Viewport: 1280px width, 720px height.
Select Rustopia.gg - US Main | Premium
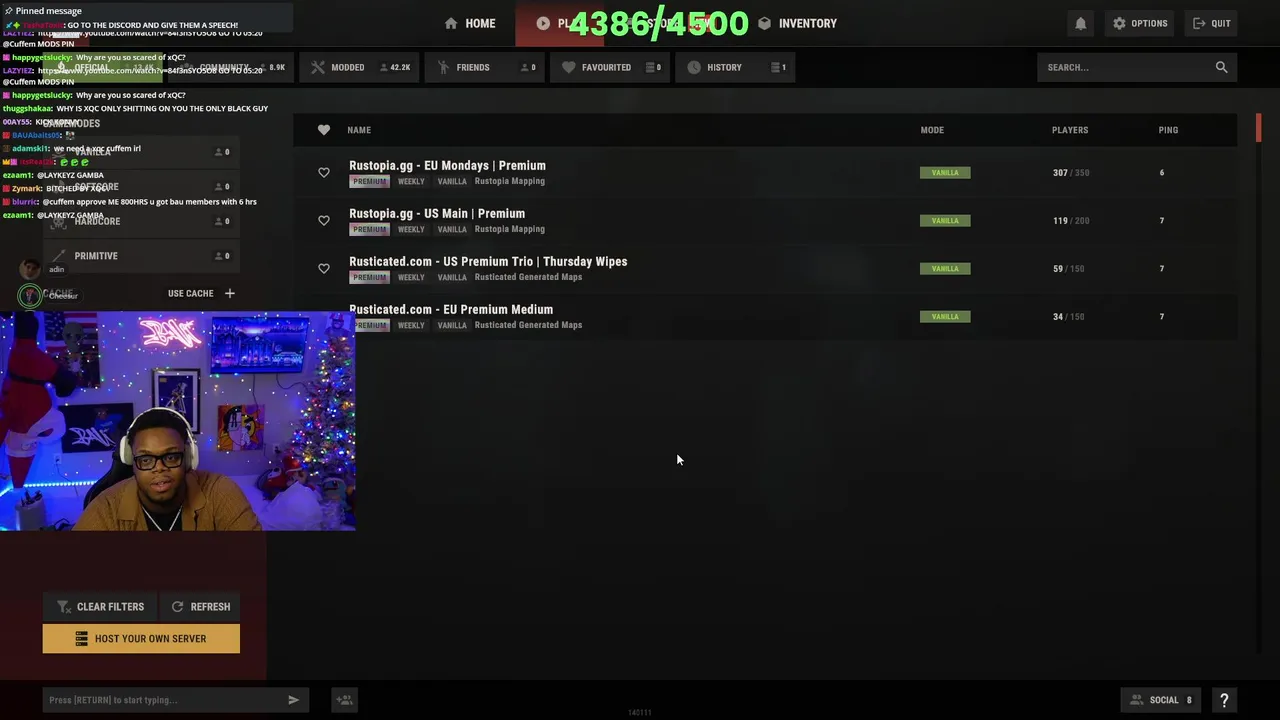tap(437, 213)
